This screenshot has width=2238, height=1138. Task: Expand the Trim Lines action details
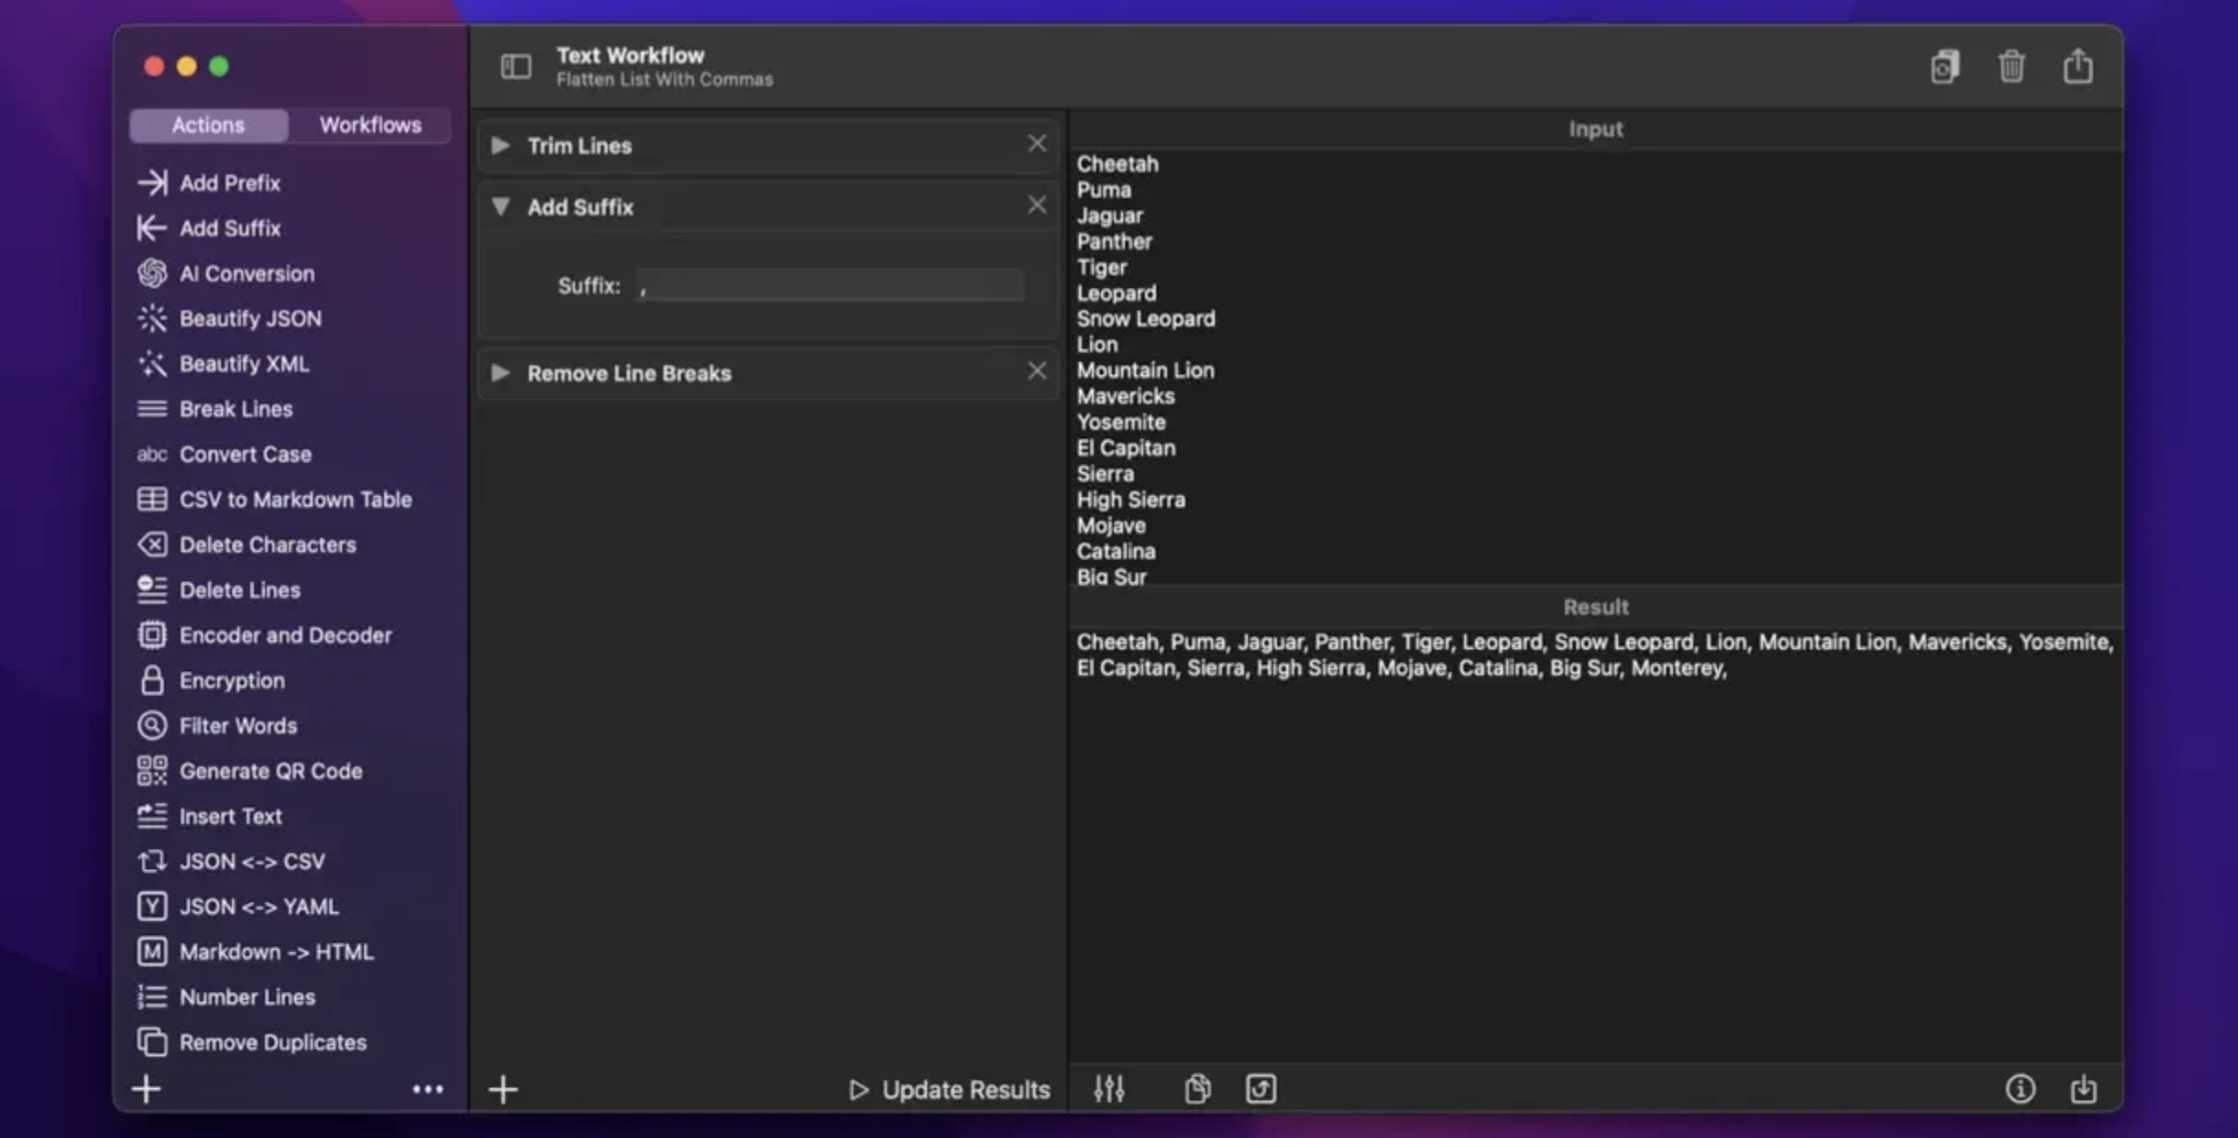coord(500,145)
